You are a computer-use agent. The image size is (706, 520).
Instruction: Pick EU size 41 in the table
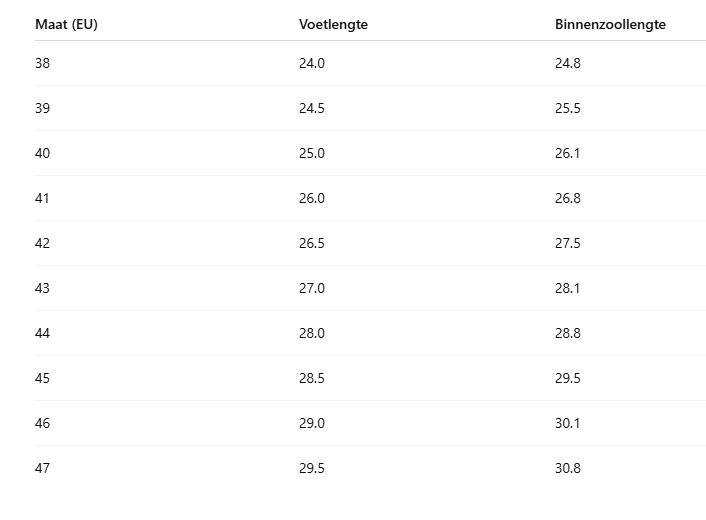[x=43, y=198]
